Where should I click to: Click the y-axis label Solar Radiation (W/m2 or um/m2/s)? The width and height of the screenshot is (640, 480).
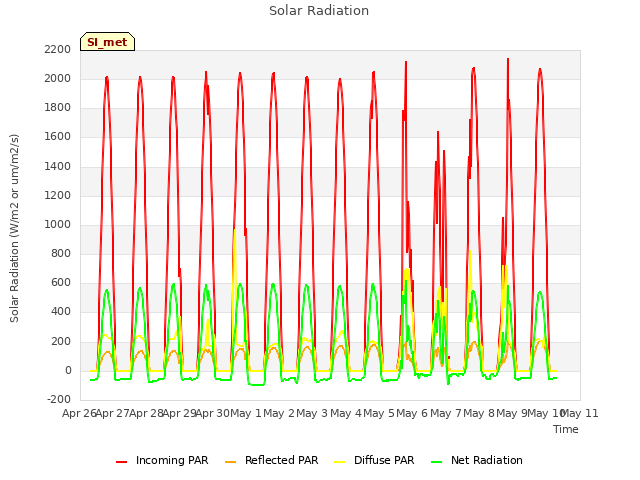point(14,228)
